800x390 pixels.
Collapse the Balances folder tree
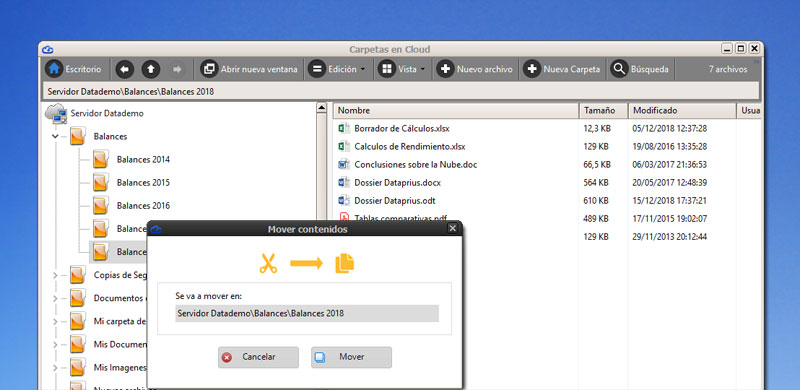point(55,136)
